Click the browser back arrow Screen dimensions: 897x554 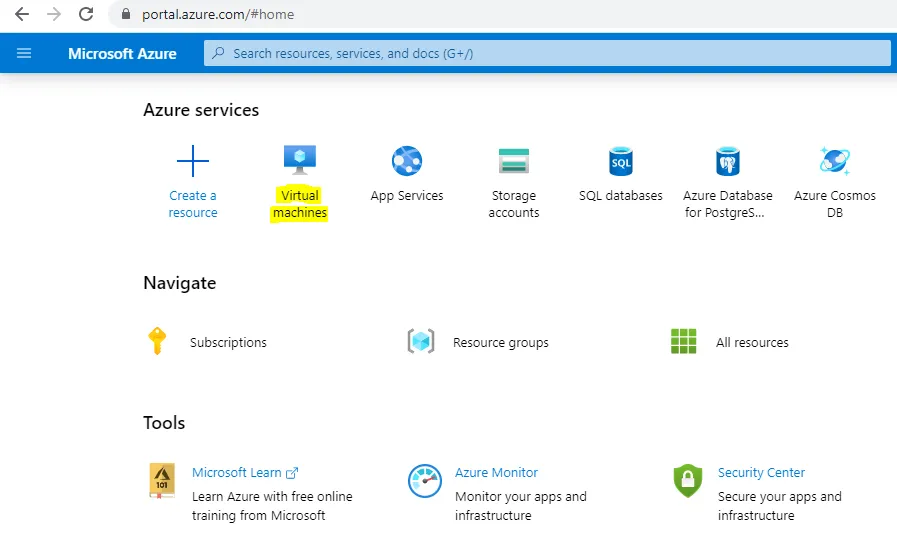[22, 14]
